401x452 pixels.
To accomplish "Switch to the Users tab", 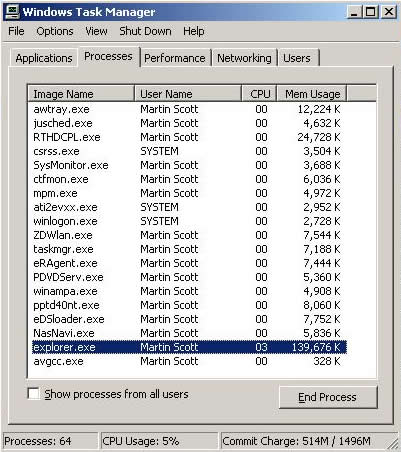I will point(297,58).
